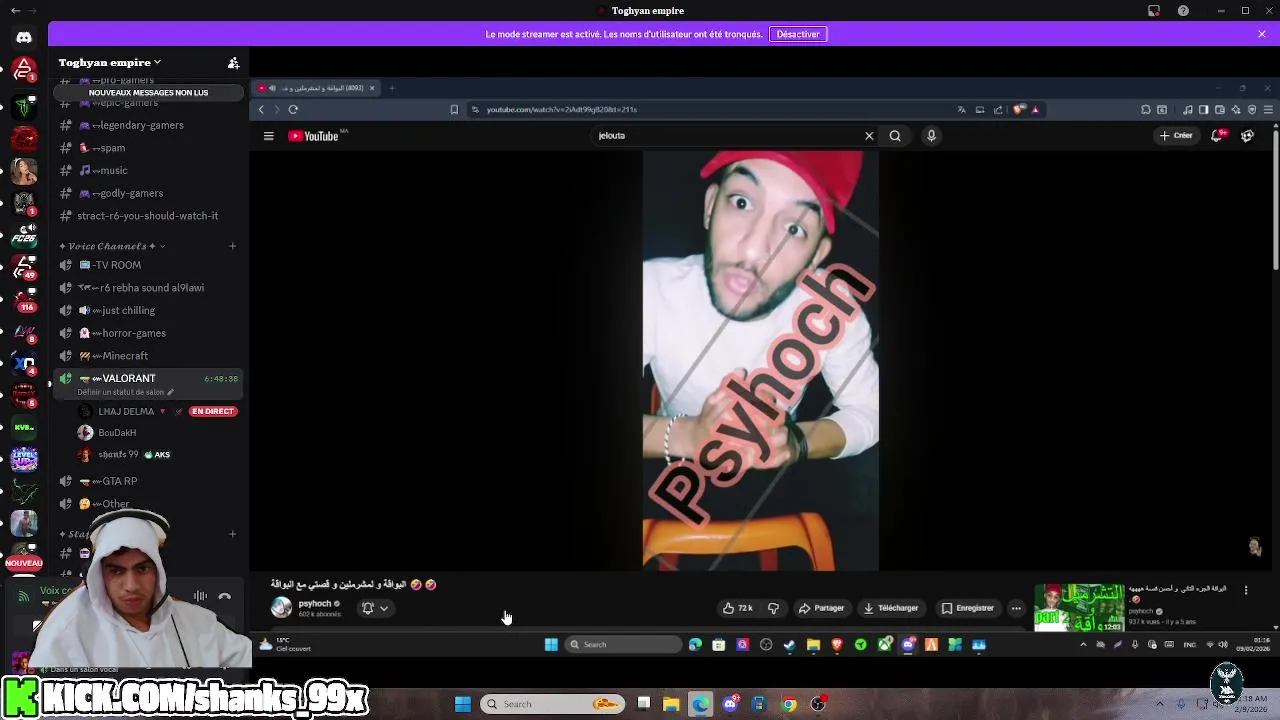1280x720 pixels.
Task: Open the Windows Start button on bottom taskbar
Action: [x=463, y=704]
